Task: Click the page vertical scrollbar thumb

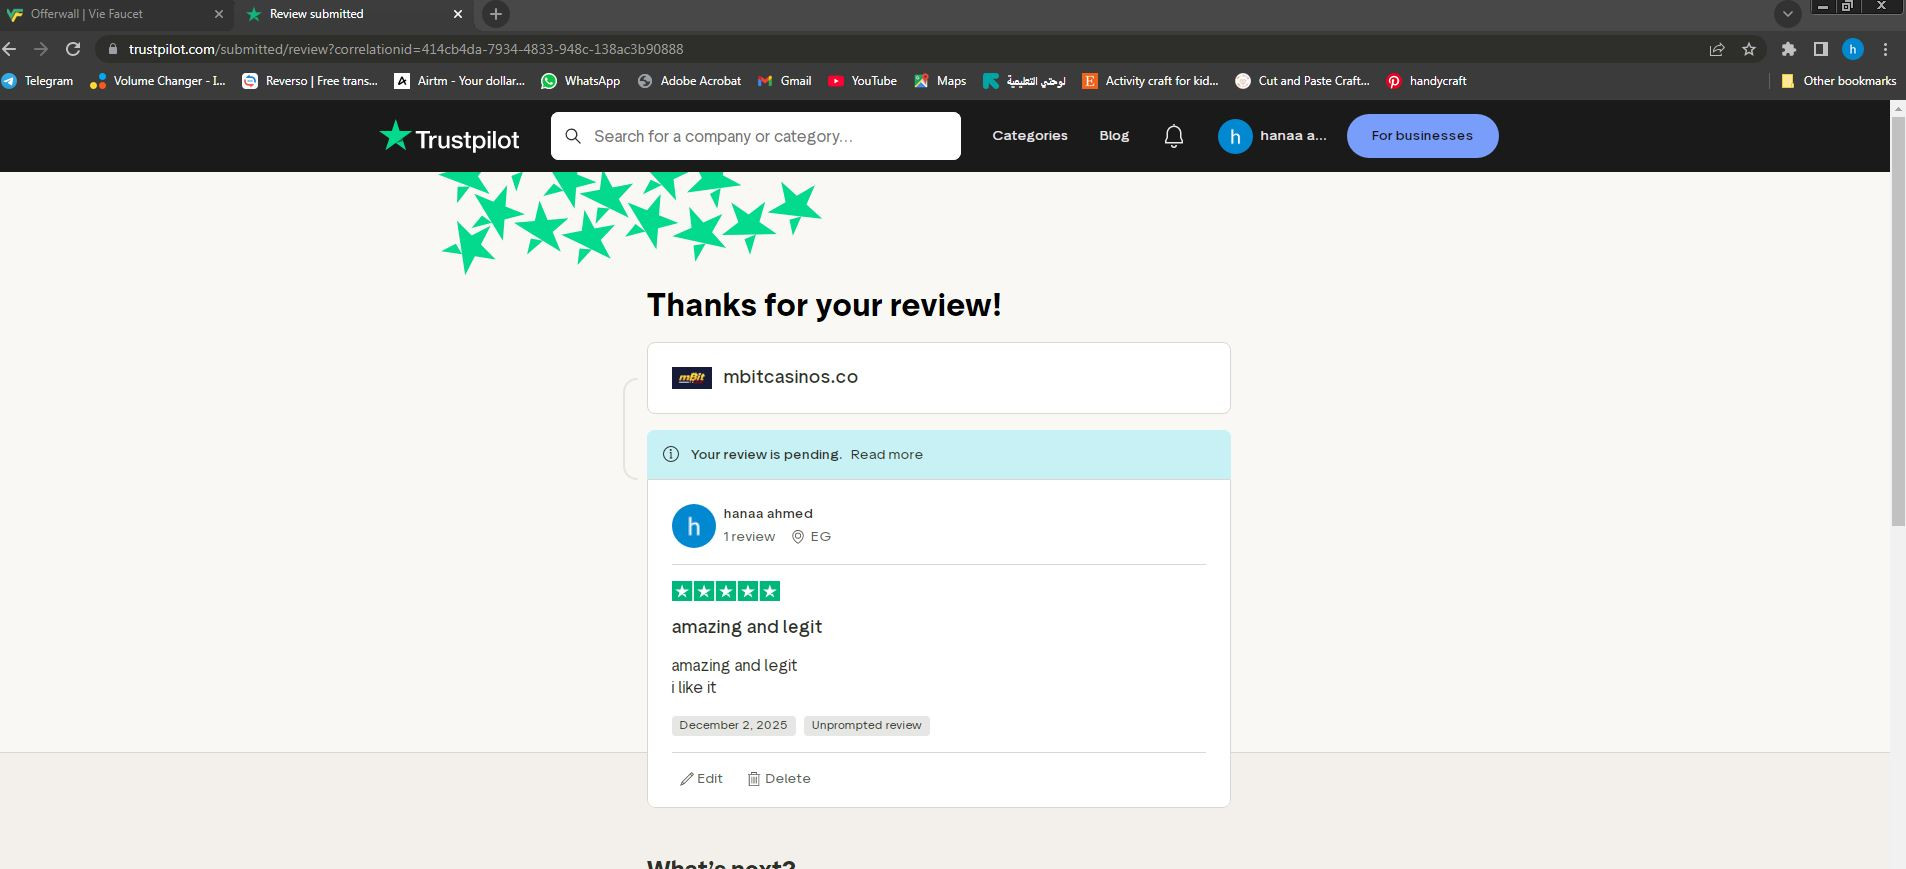Action: coord(1898,320)
